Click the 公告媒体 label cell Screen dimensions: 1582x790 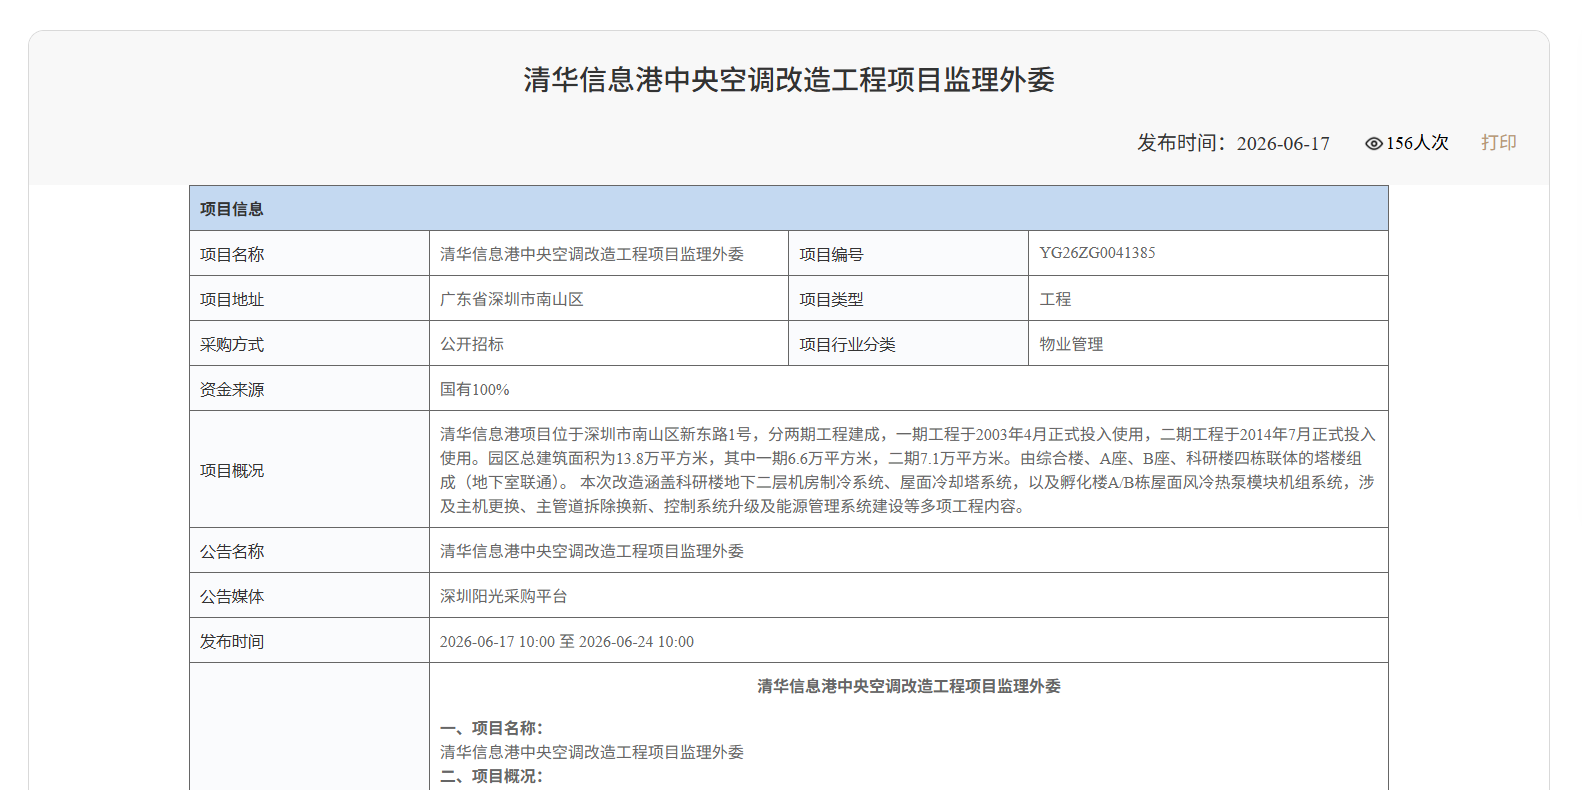pyautogui.click(x=309, y=596)
